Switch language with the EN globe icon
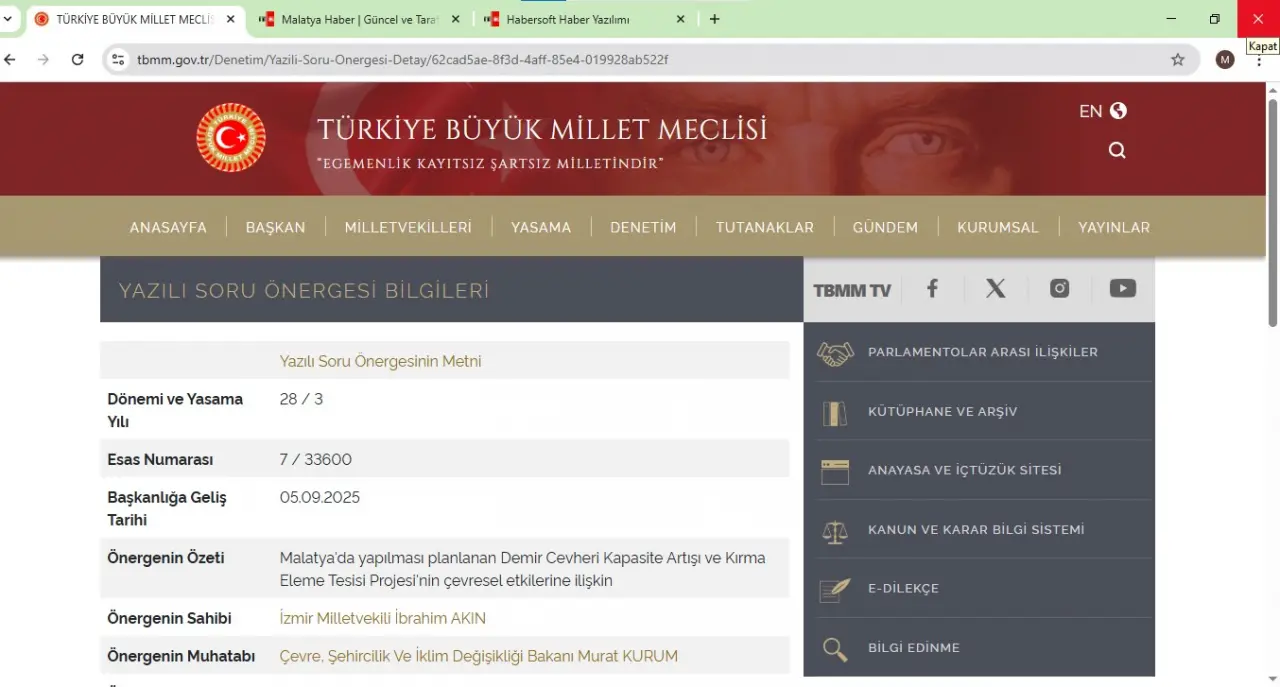 click(1103, 111)
